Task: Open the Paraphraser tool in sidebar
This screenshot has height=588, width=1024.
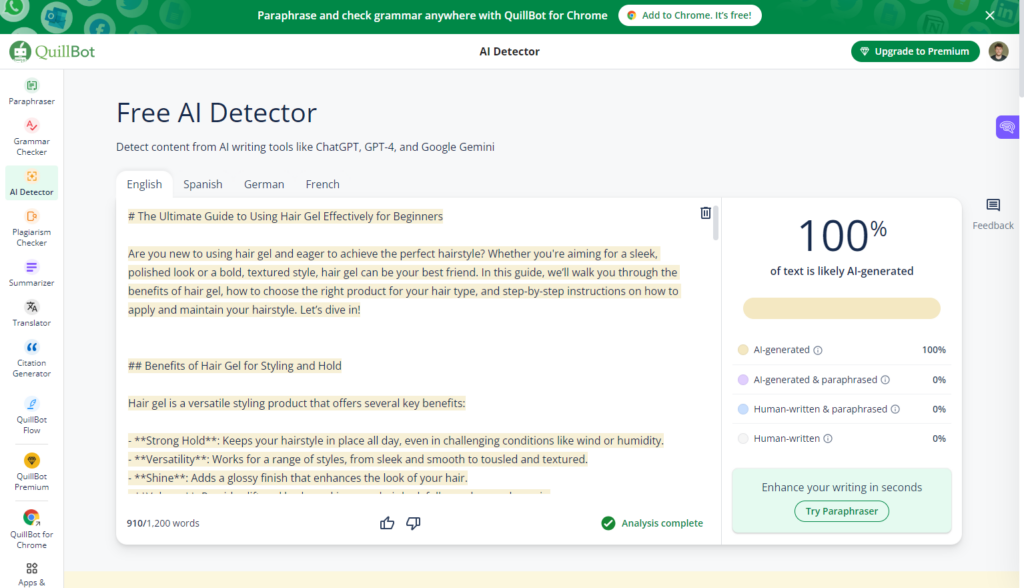Action: 31,92
